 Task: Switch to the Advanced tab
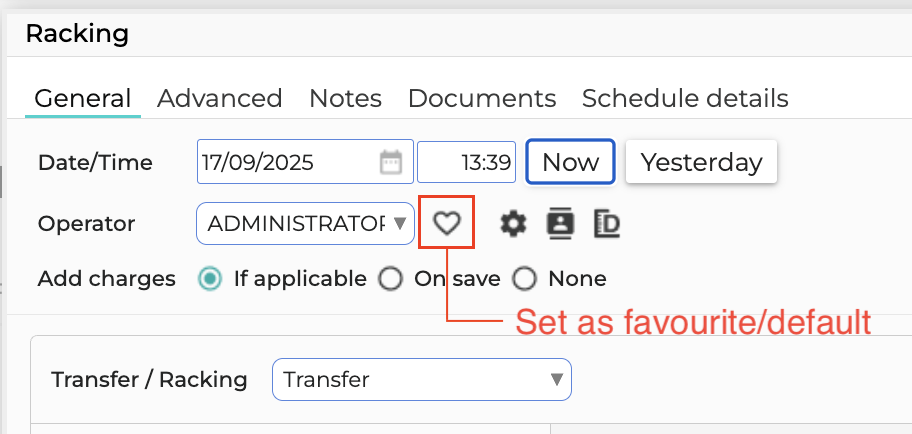[219, 98]
